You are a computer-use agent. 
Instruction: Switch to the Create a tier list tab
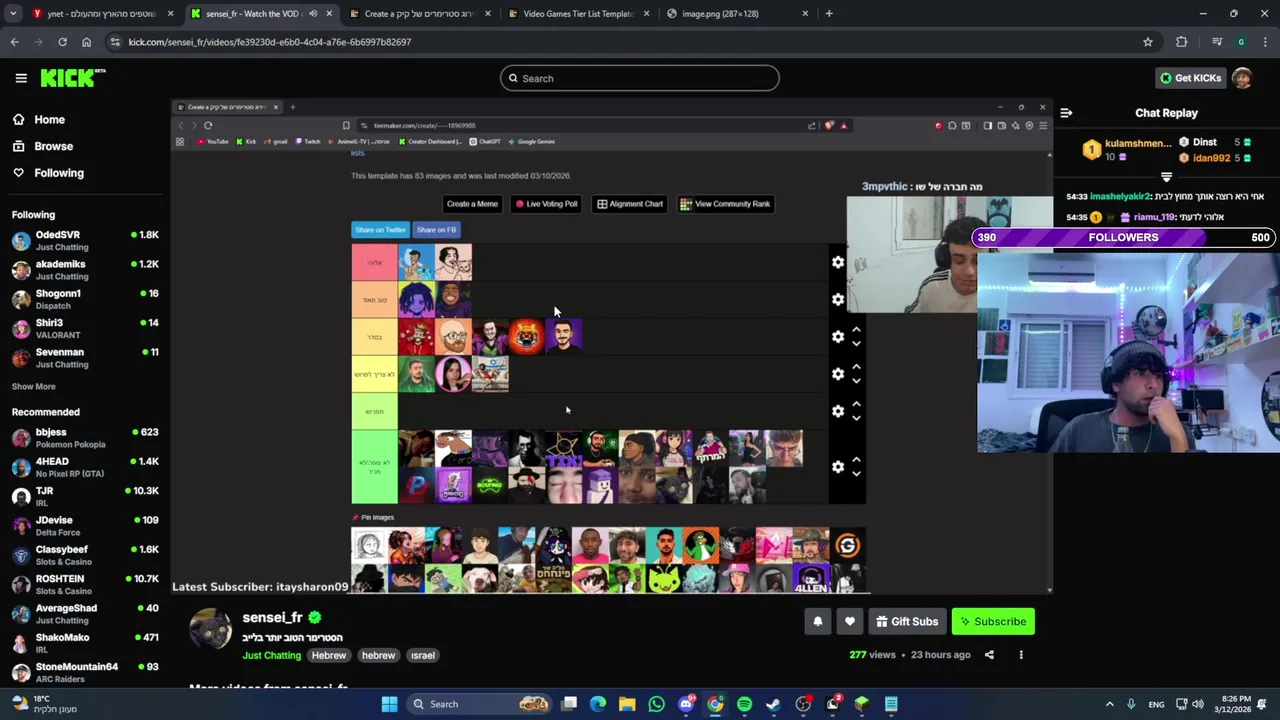tap(418, 14)
